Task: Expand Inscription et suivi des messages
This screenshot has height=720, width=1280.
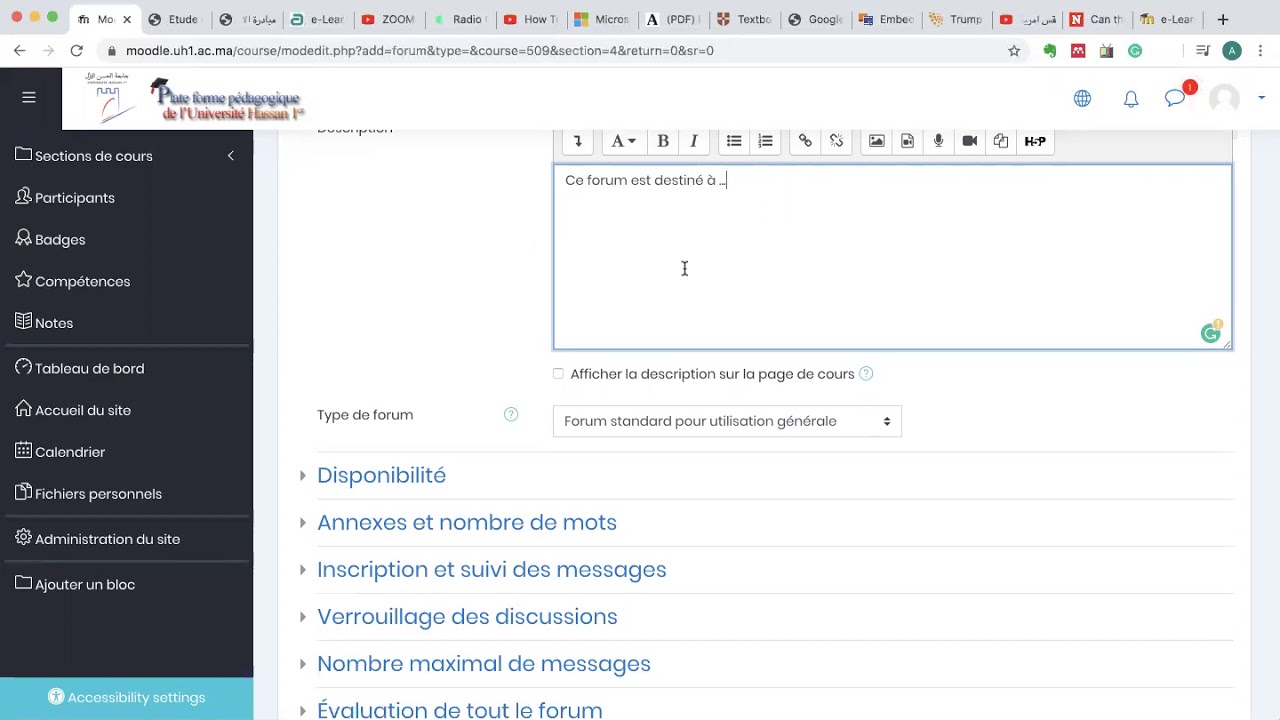Action: click(491, 569)
